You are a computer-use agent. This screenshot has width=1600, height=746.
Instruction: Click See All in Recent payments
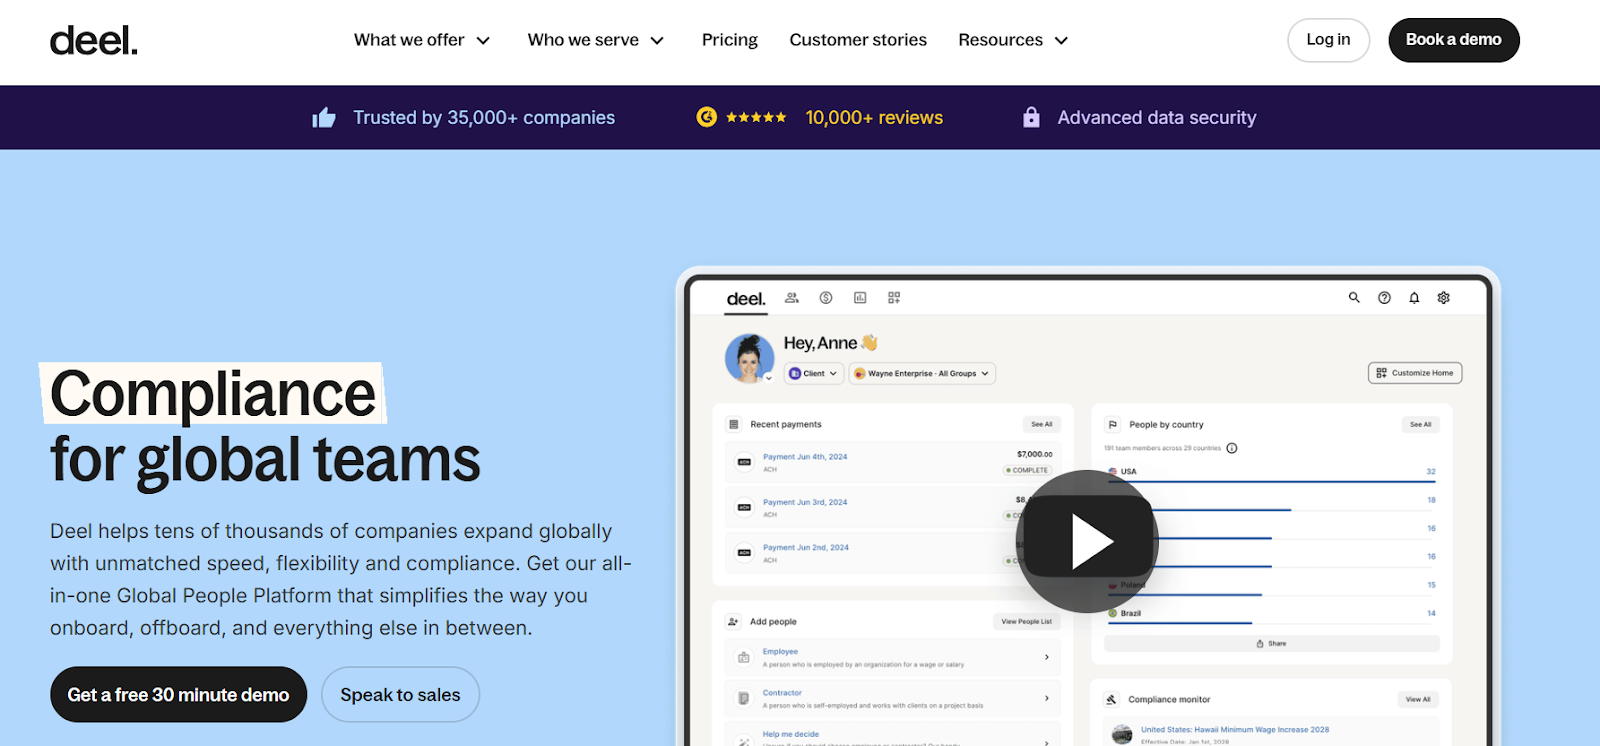click(1042, 424)
